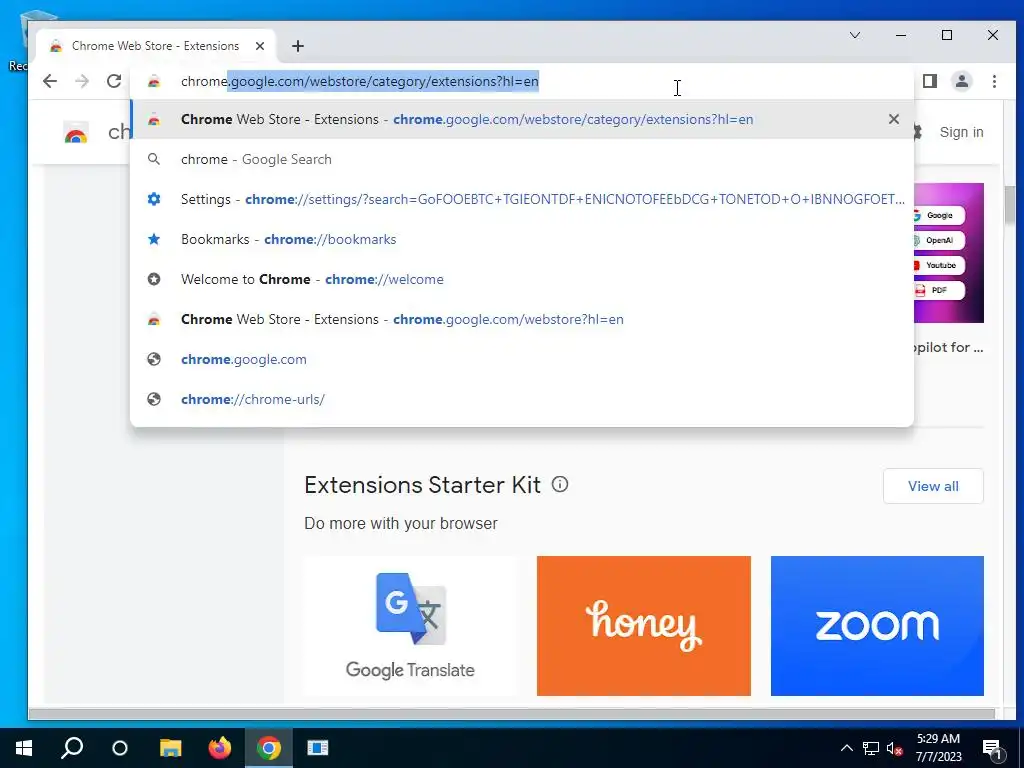Choose the extensions?hl=en Web Store suggestion
The height and width of the screenshot is (768, 1024).
click(522, 120)
